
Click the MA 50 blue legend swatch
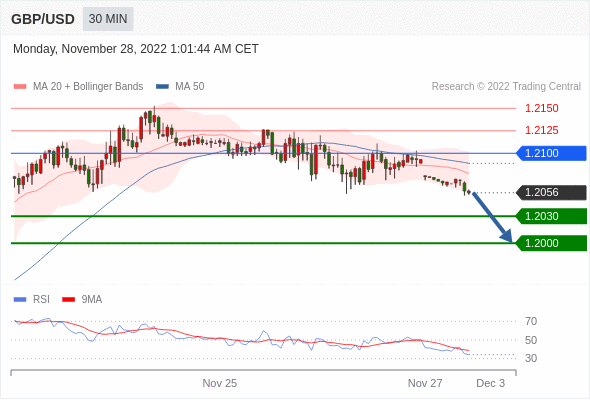(x=162, y=87)
